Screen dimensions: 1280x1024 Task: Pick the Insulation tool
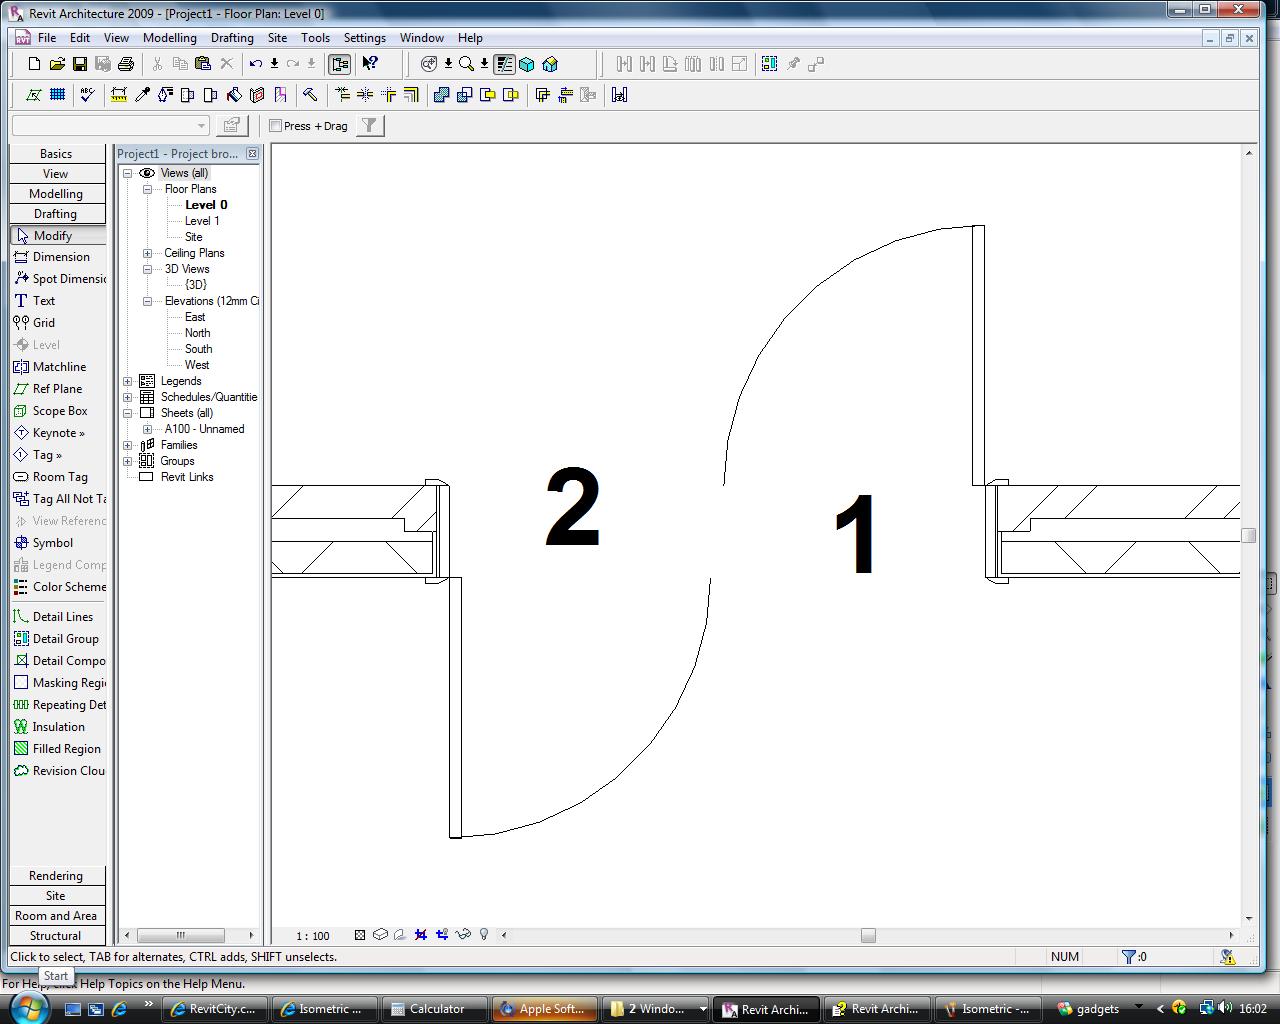pyautogui.click(x=58, y=727)
